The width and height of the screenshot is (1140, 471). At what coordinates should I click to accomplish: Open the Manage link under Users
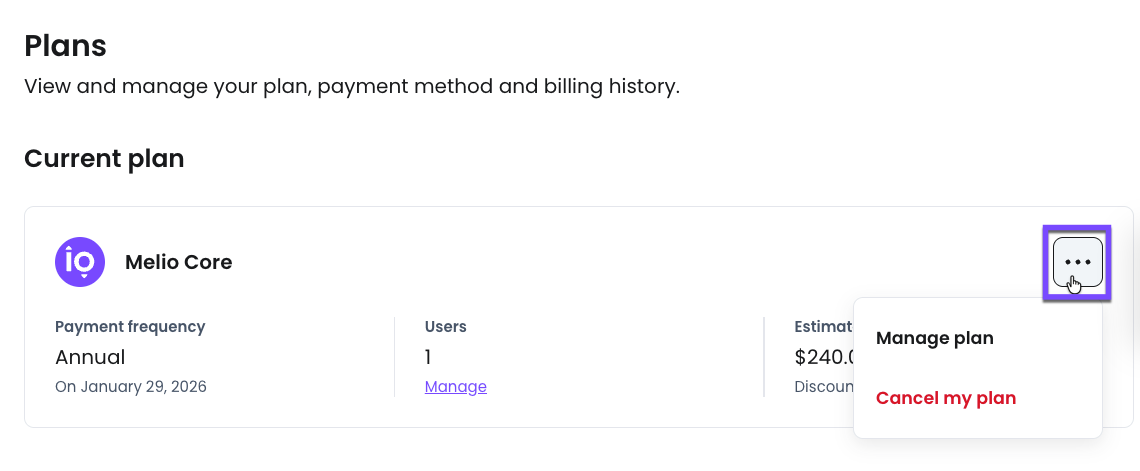click(x=456, y=386)
